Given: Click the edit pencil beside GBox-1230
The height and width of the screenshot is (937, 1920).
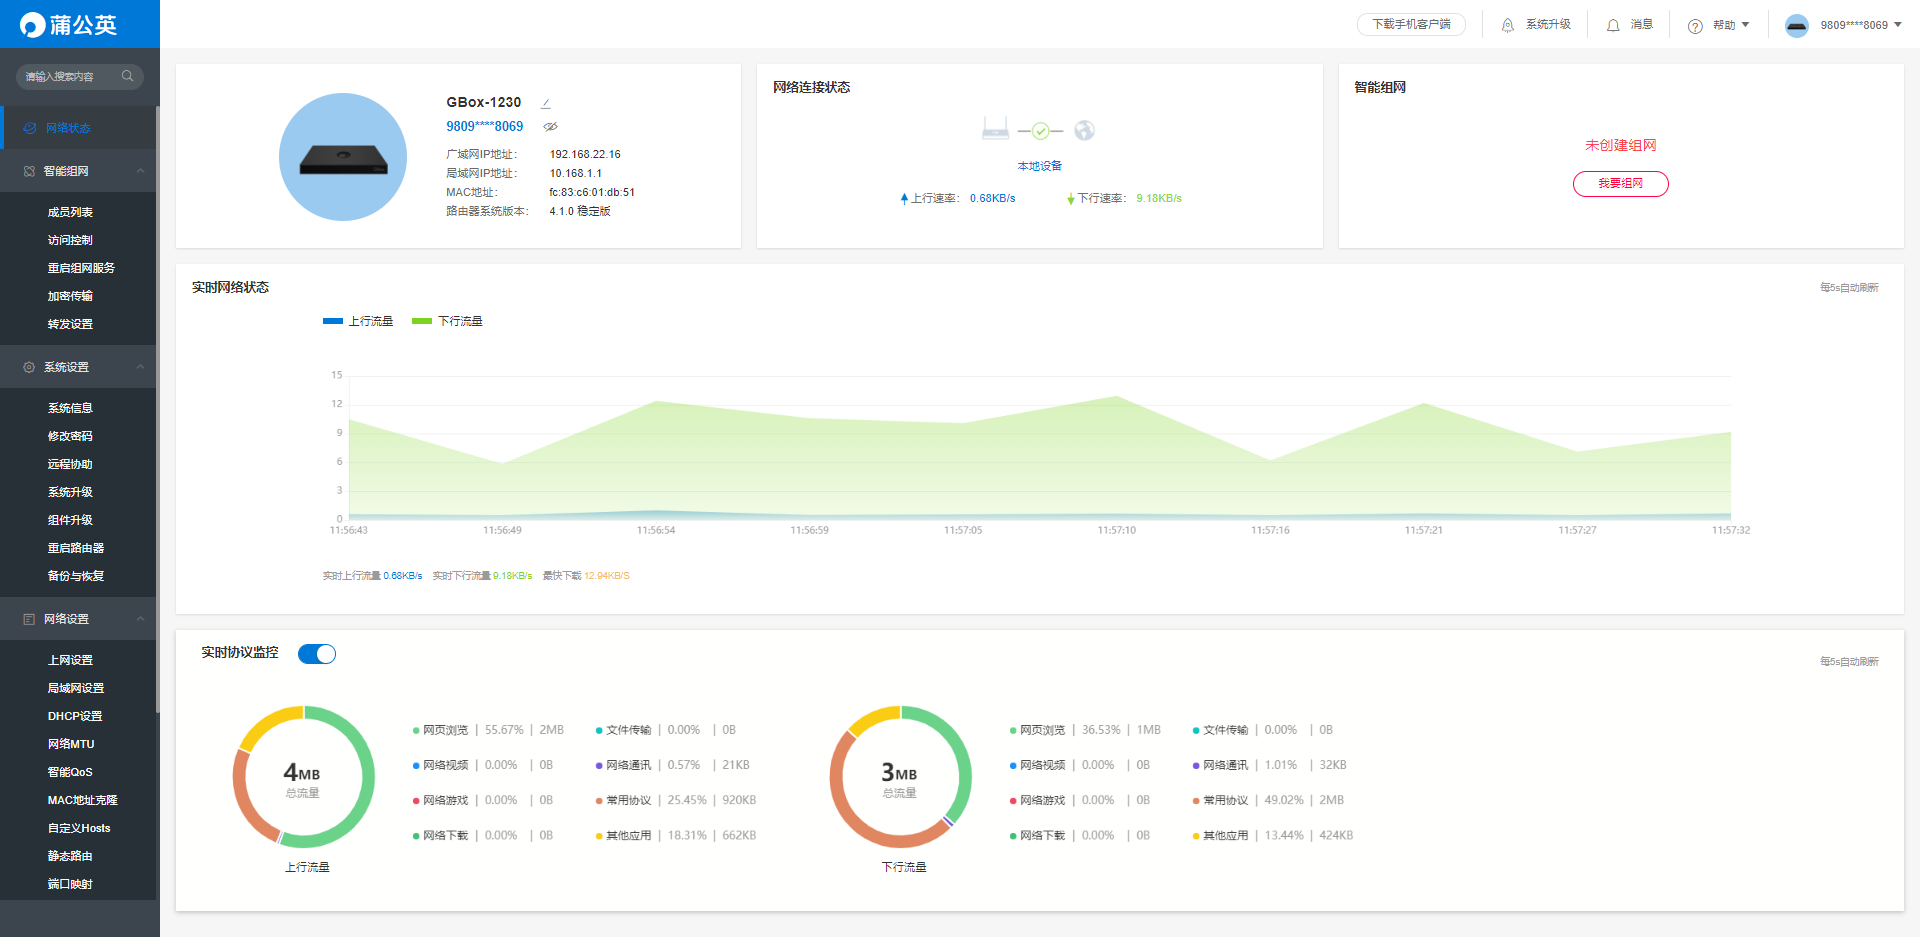Looking at the screenshot, I should 546,103.
